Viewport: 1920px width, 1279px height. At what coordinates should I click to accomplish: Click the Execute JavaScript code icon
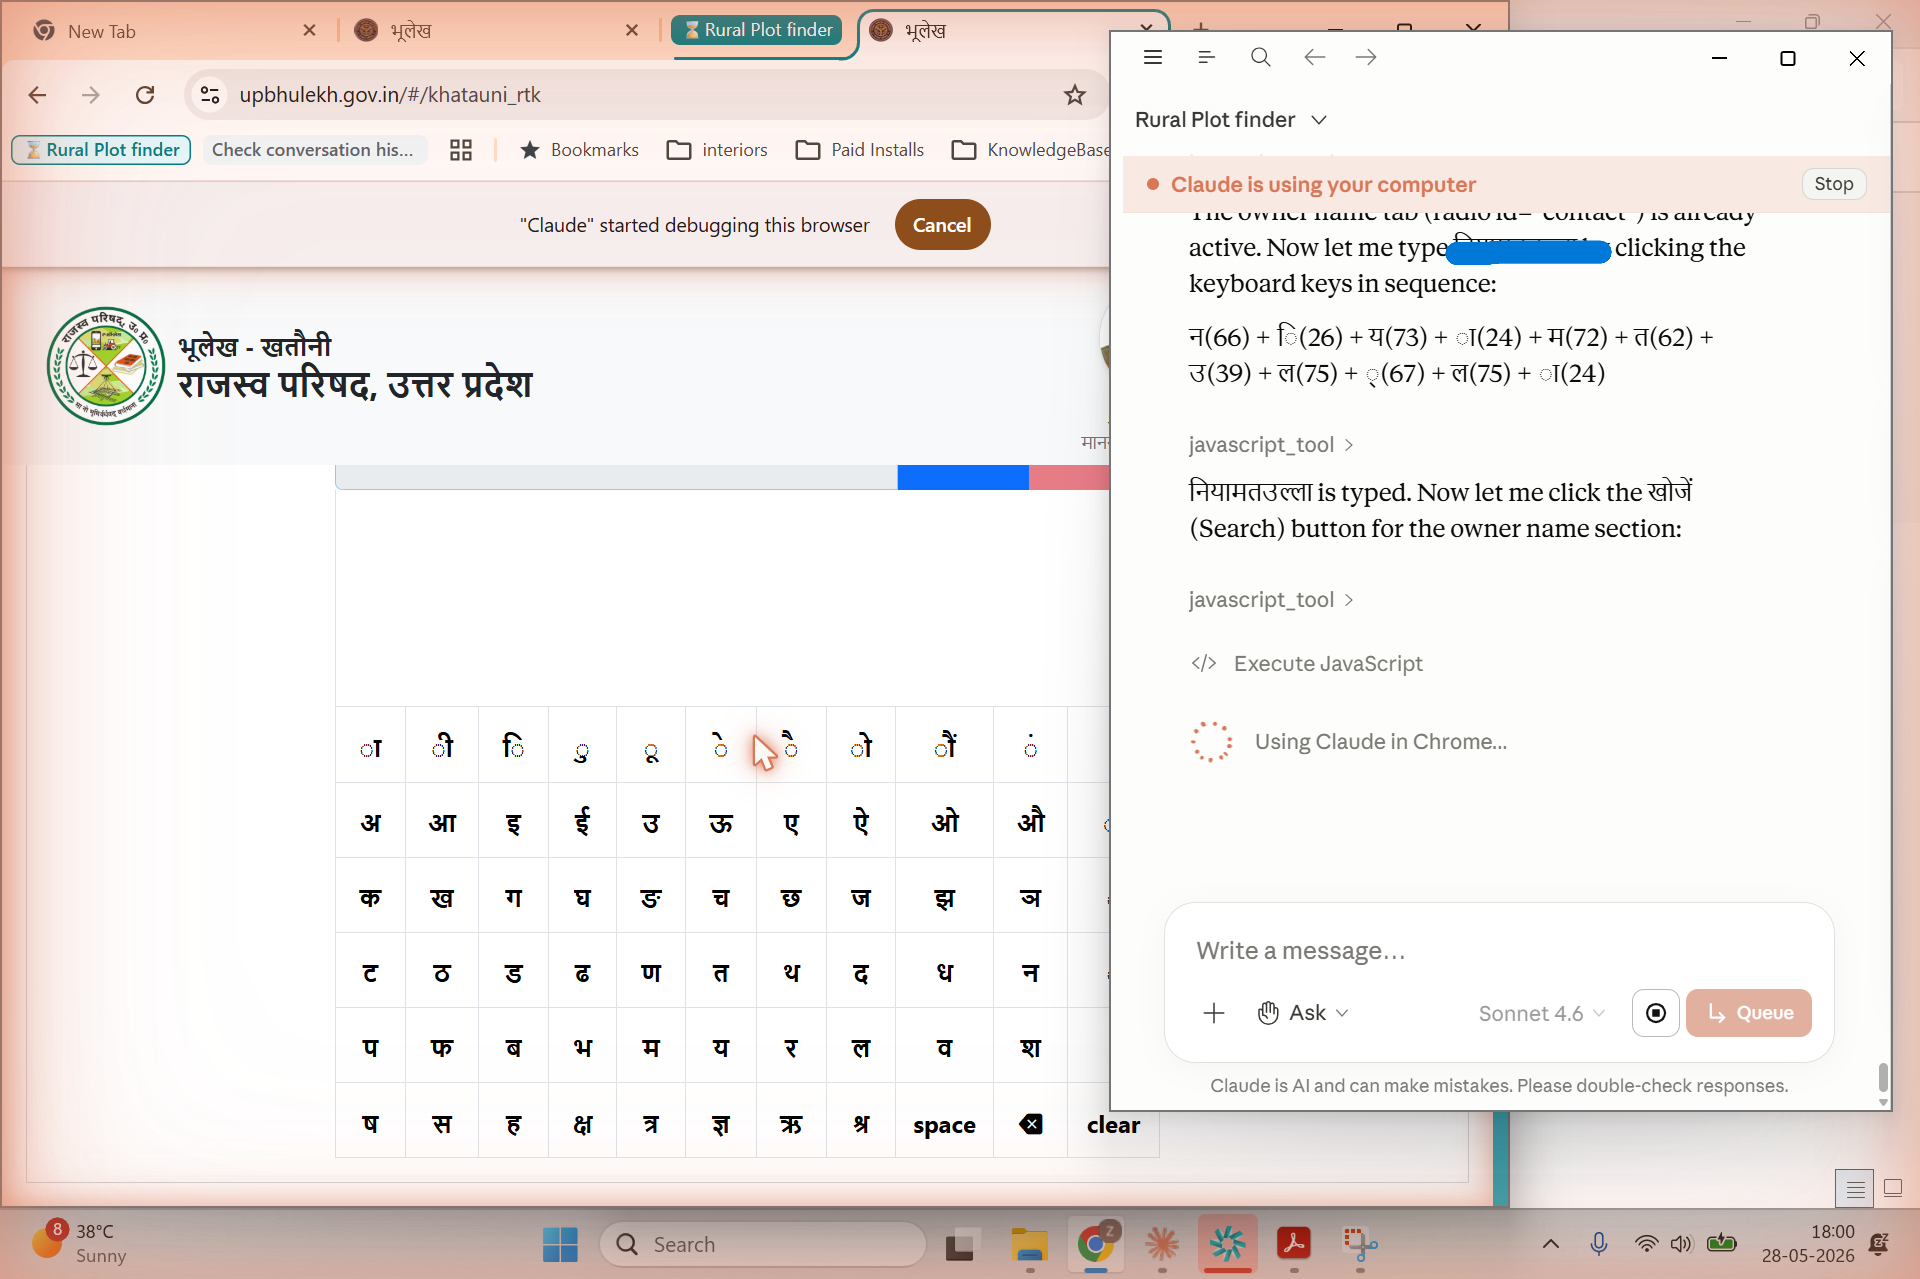click(x=1204, y=664)
